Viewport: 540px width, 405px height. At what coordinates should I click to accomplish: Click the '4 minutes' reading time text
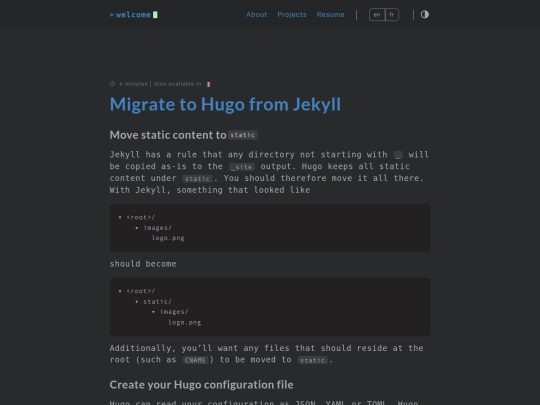click(x=133, y=84)
